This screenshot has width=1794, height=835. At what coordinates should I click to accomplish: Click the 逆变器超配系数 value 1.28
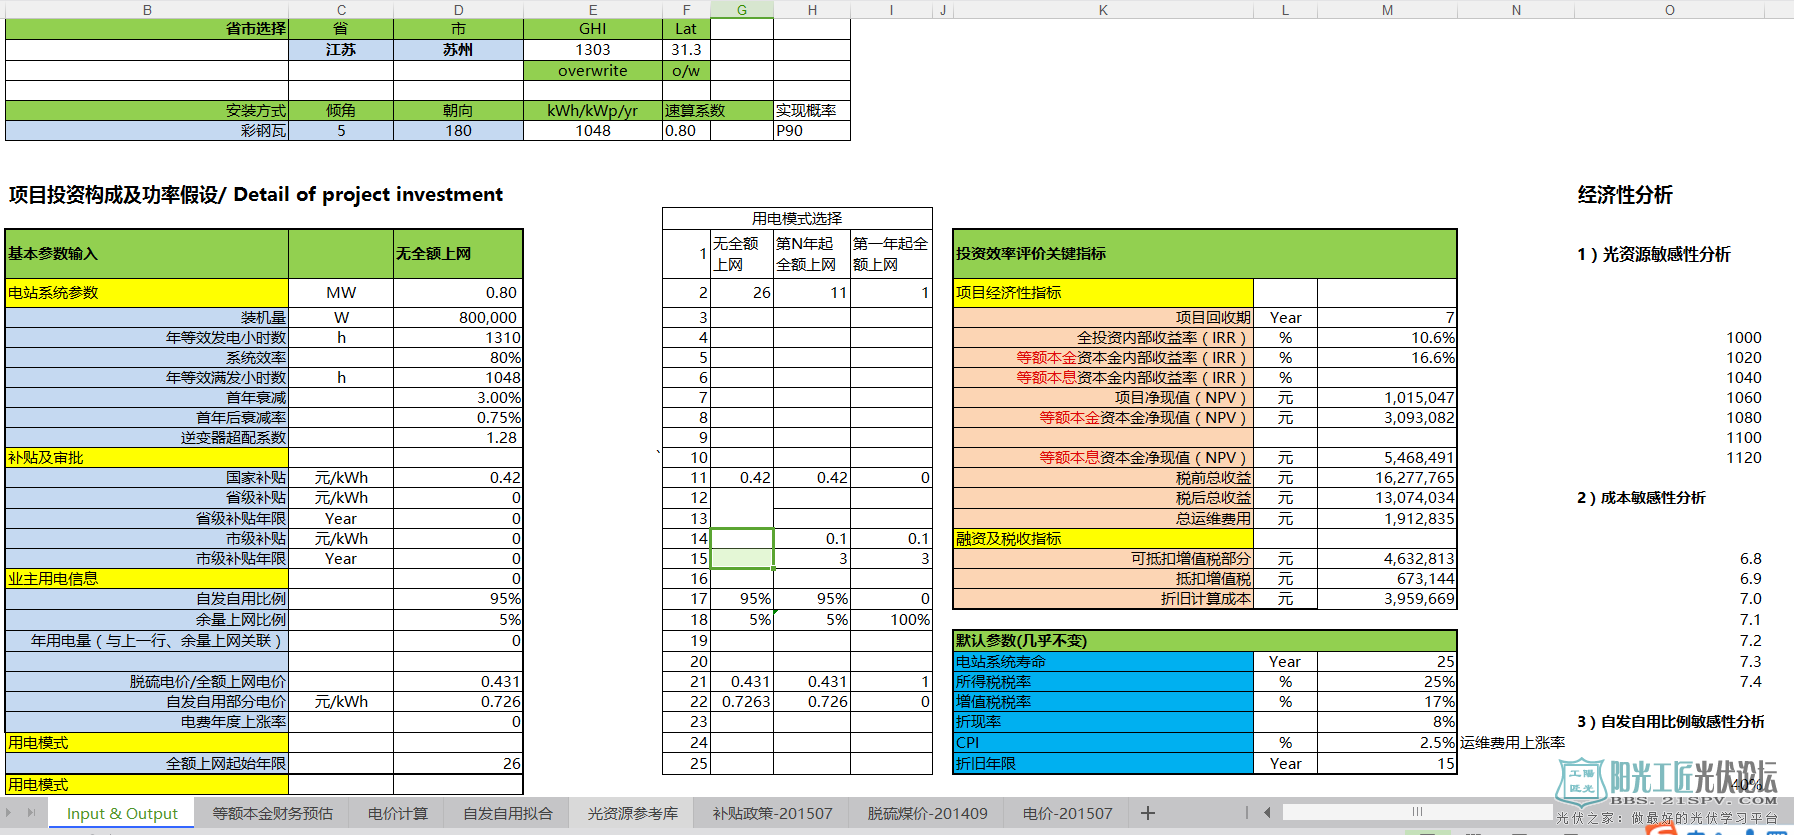458,438
